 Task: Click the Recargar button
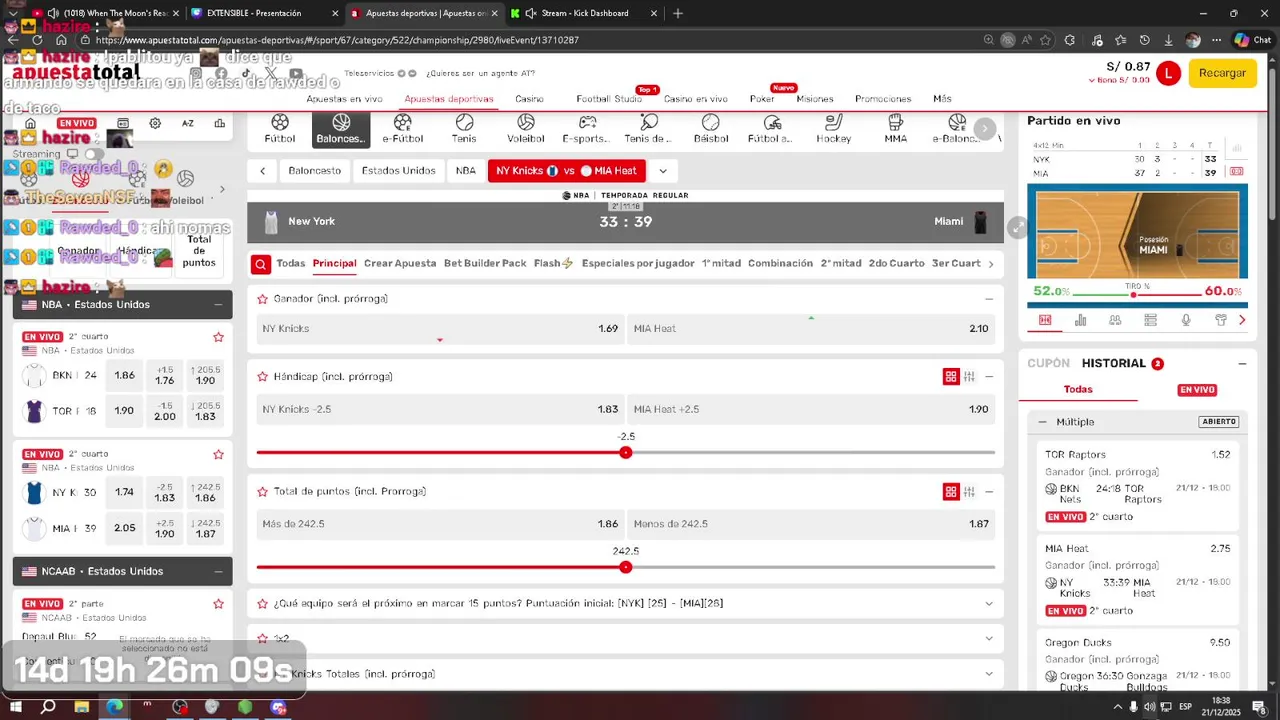click(x=1222, y=73)
